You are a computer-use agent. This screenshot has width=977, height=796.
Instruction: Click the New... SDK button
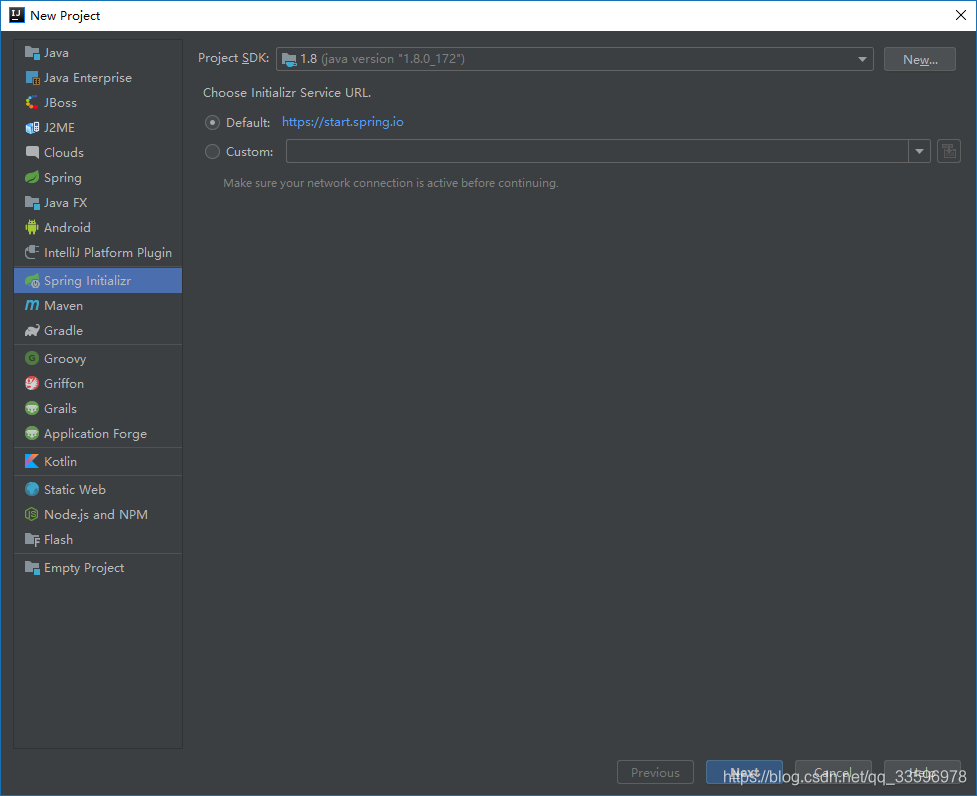click(920, 59)
